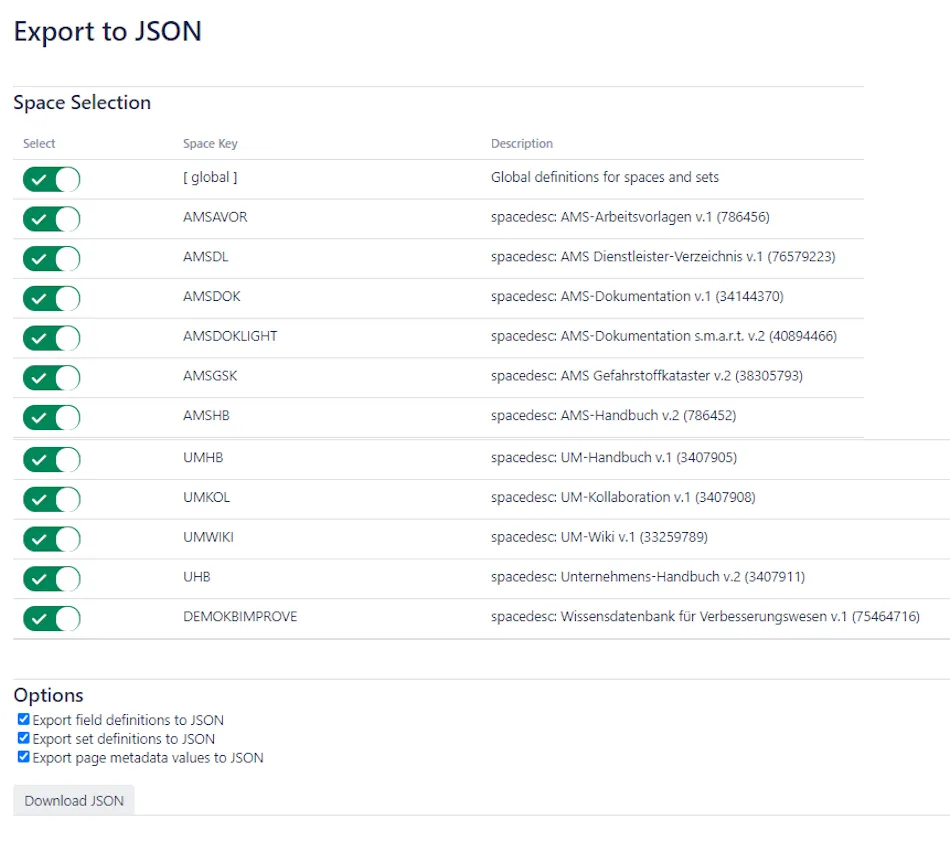Image resolution: width=950 pixels, height=851 pixels.
Task: Toggle the [ global ] space switch
Action: tap(51, 179)
